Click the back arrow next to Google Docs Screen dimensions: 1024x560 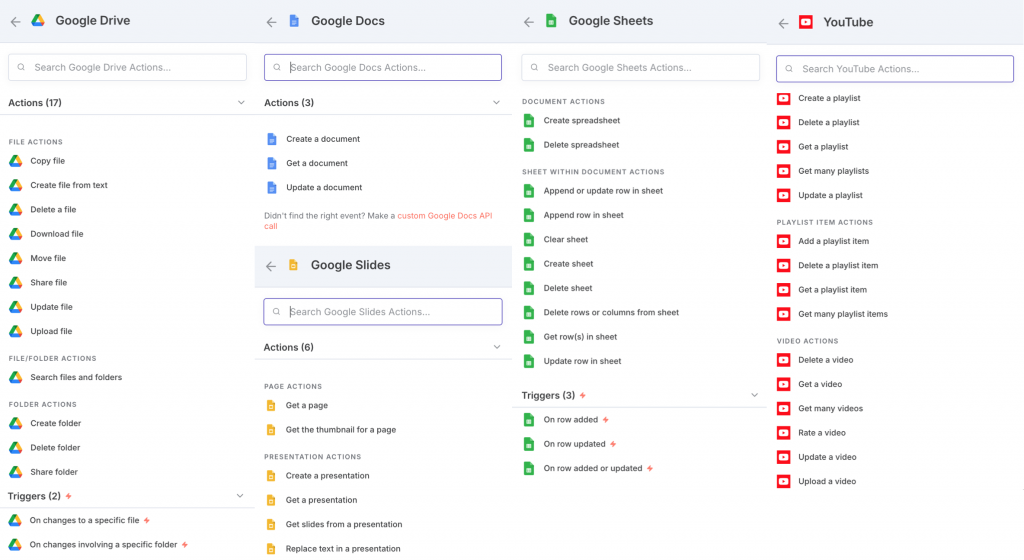coord(271,21)
